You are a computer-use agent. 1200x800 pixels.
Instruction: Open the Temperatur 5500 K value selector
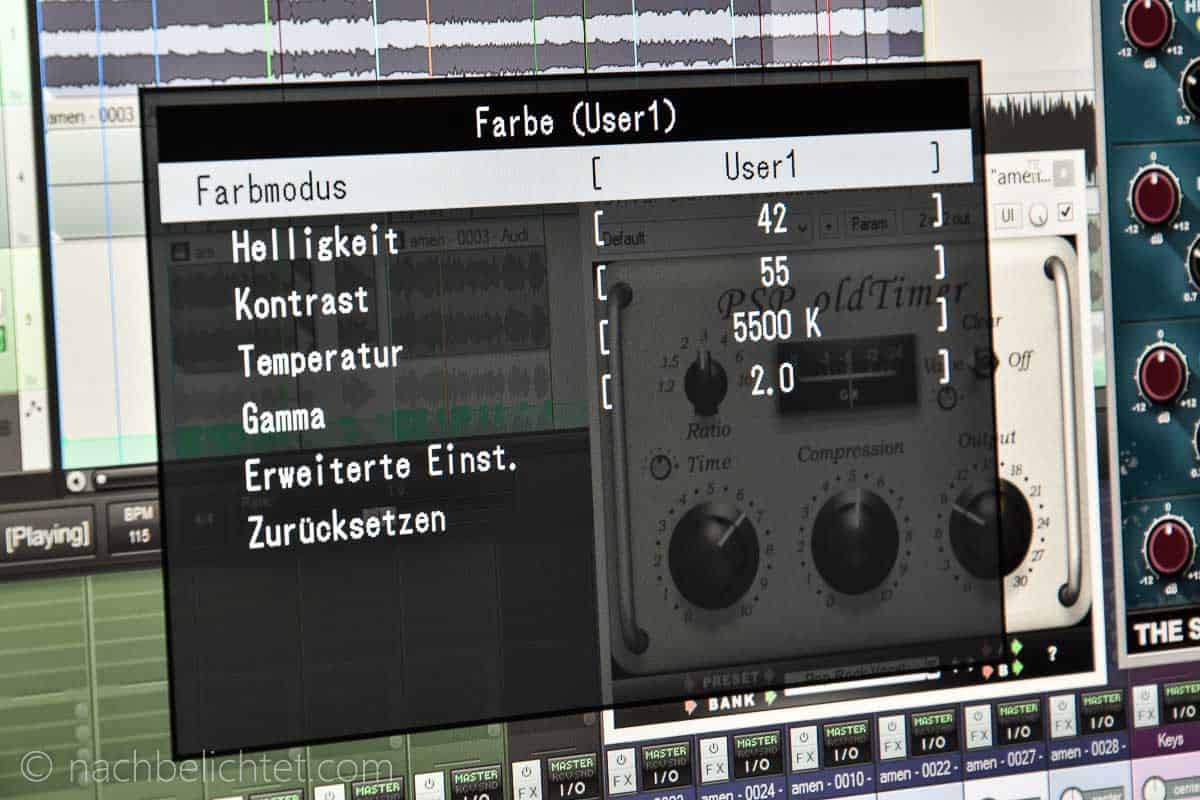773,327
